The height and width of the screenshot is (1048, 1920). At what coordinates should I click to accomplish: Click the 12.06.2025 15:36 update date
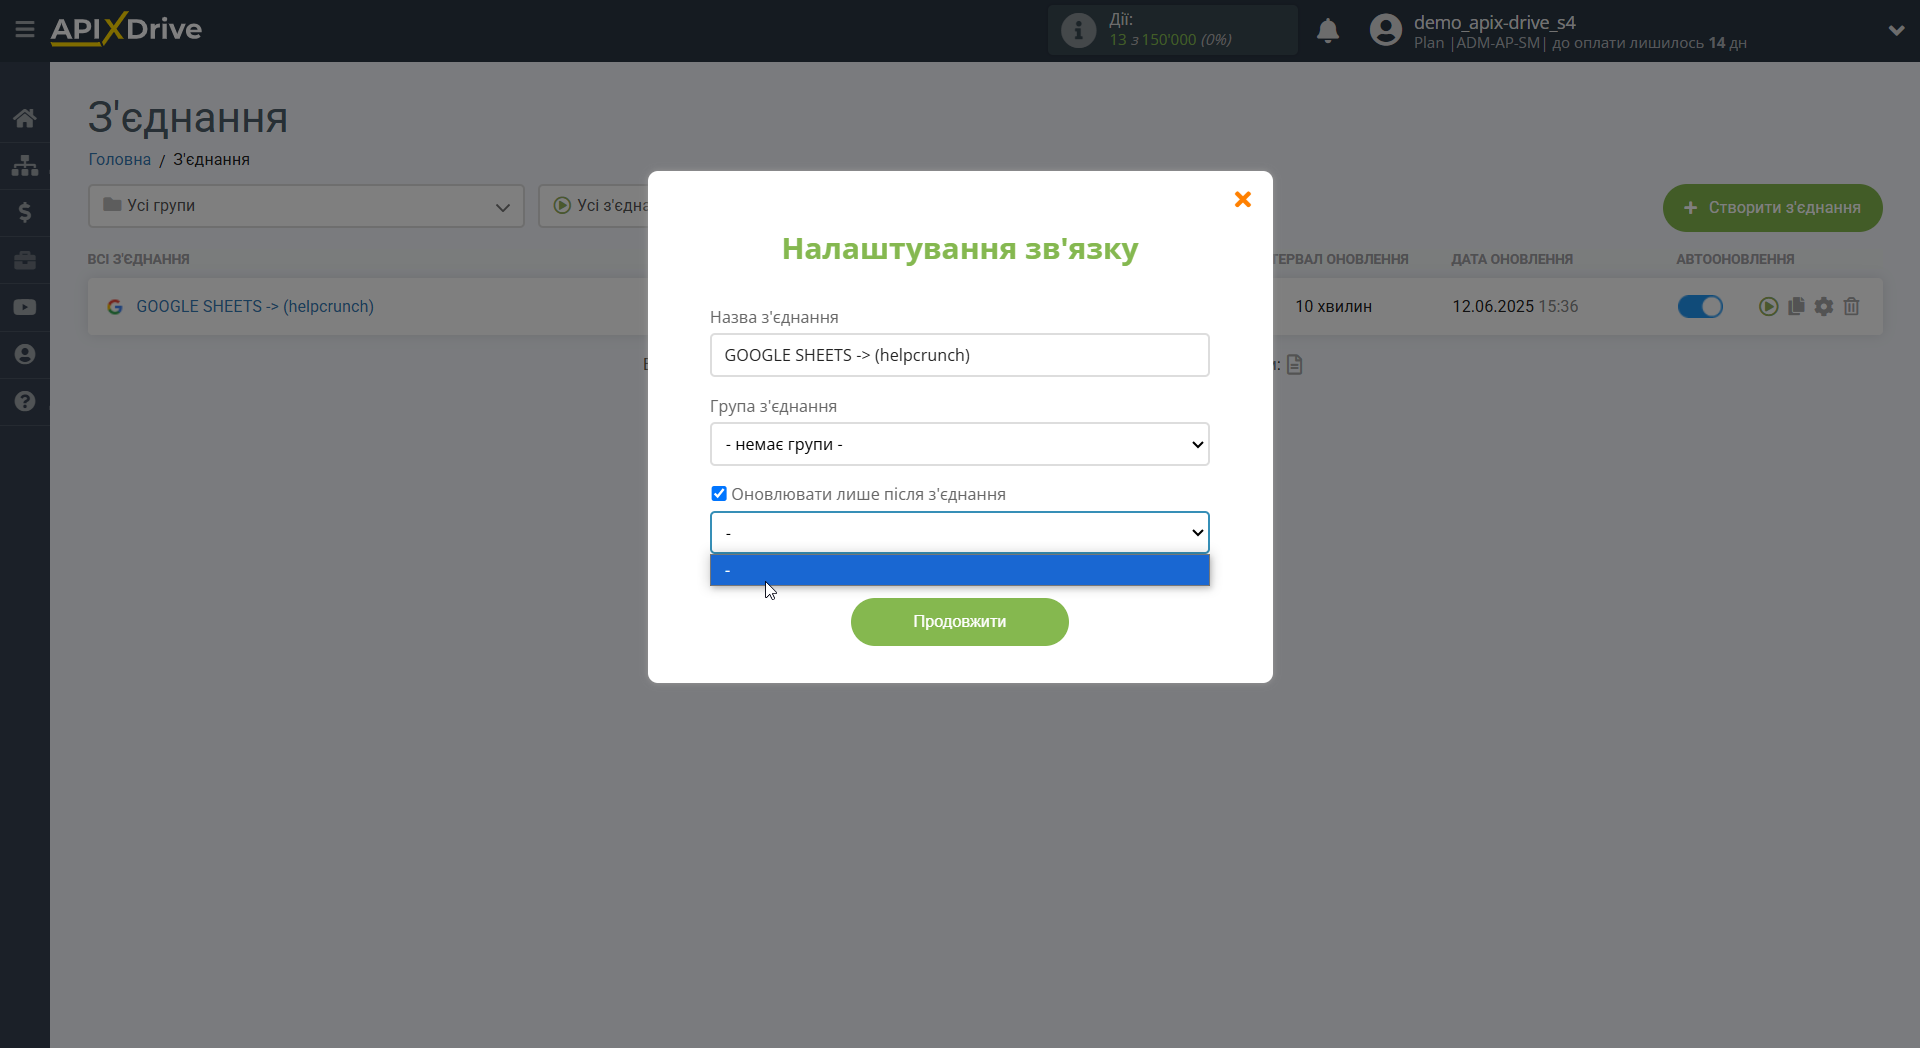1515,307
